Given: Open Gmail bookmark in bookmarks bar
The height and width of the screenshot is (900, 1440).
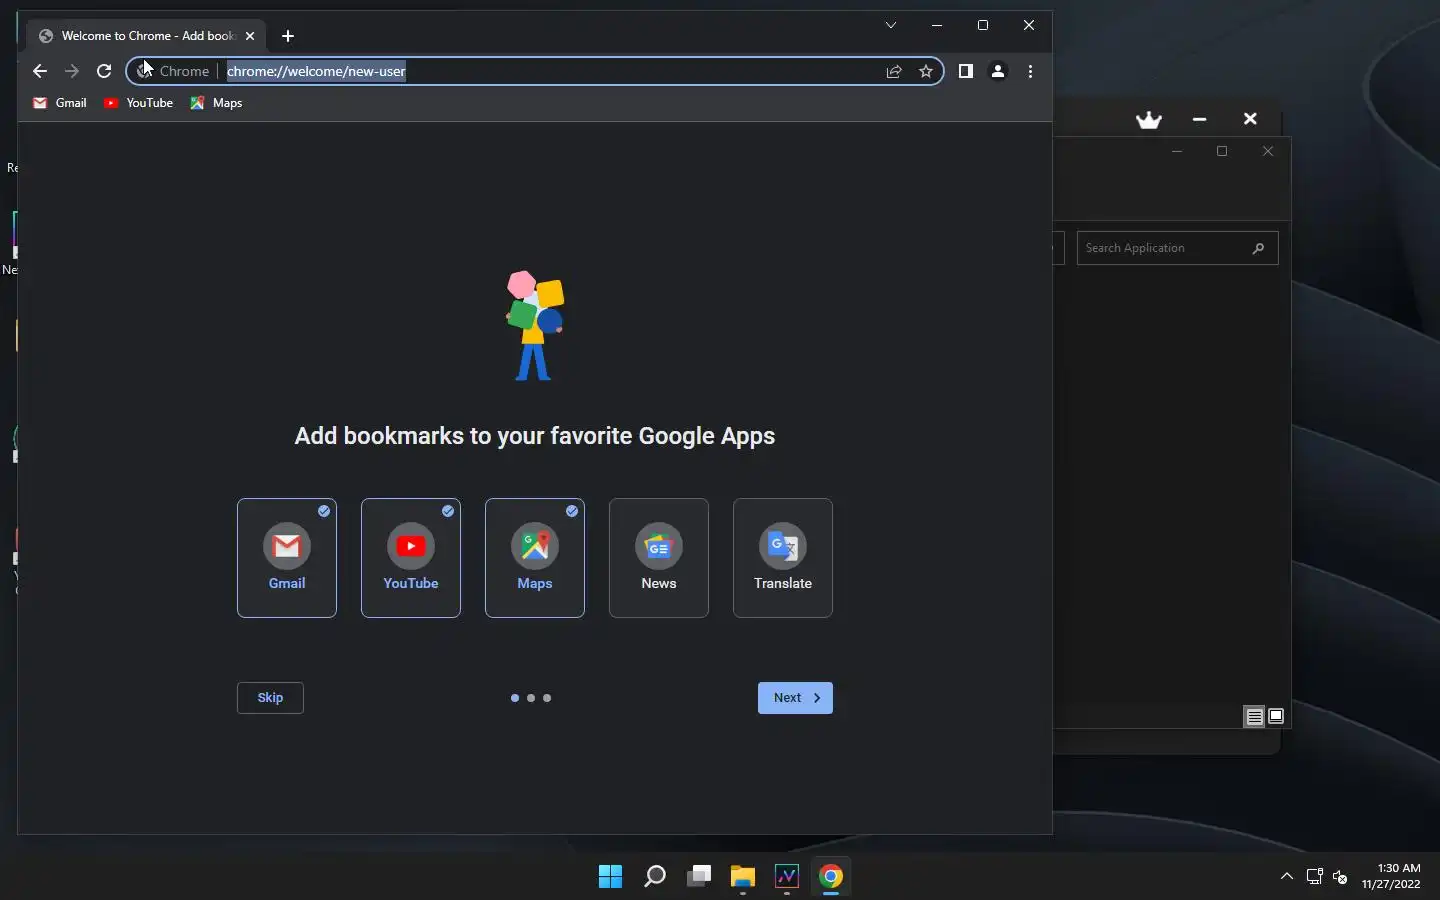Looking at the screenshot, I should point(60,103).
